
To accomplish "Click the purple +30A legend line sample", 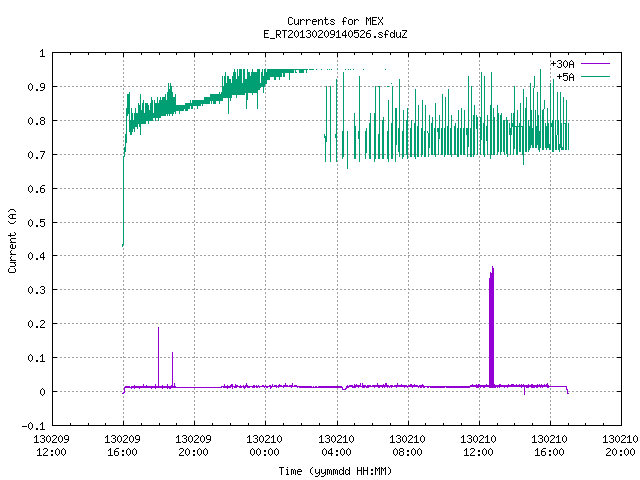I will (595, 64).
